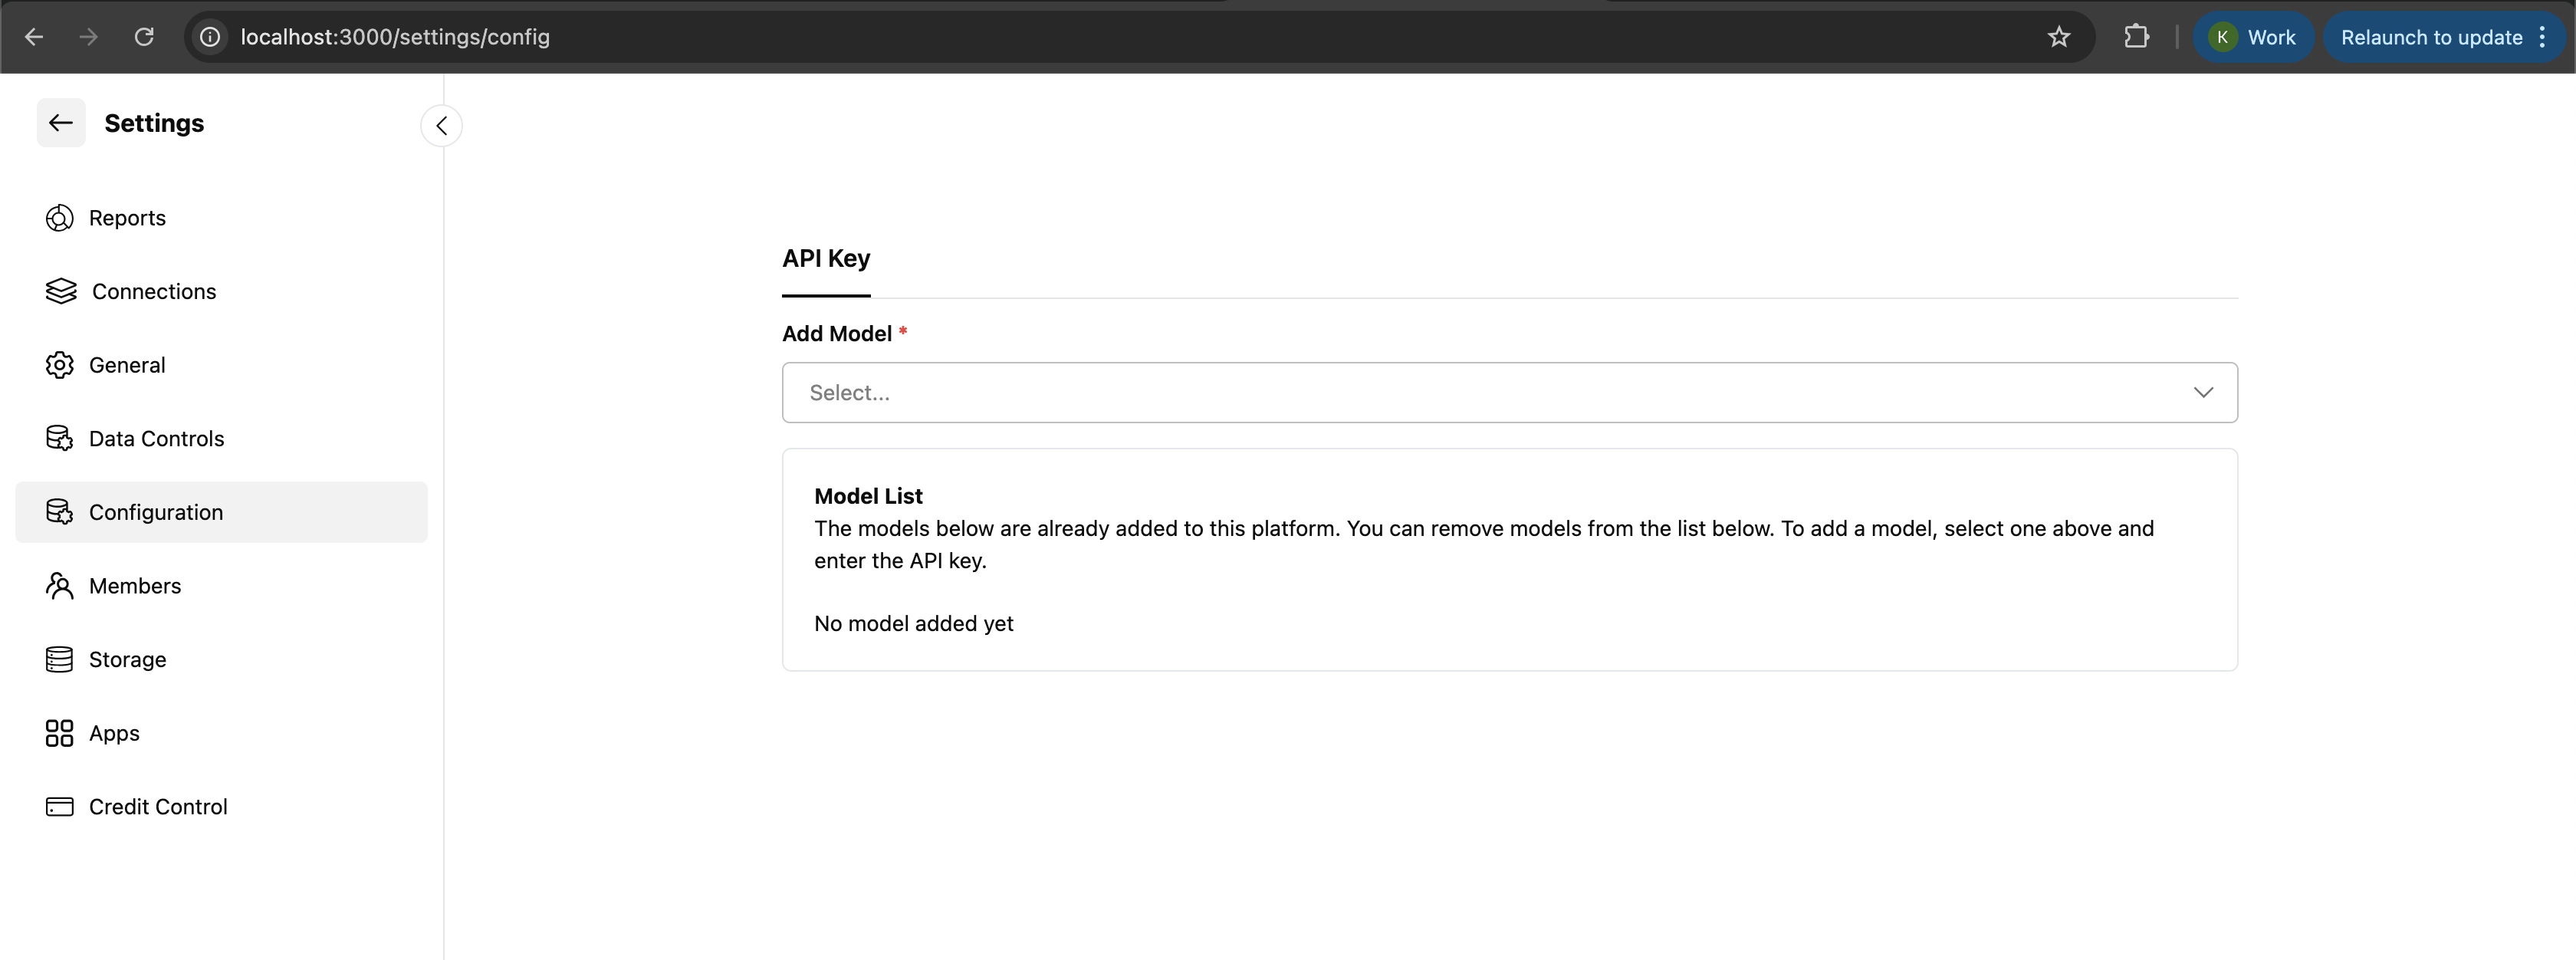Screen dimensions: 2576x960
Task: Click Relaunch to update button
Action: pos(2430,37)
